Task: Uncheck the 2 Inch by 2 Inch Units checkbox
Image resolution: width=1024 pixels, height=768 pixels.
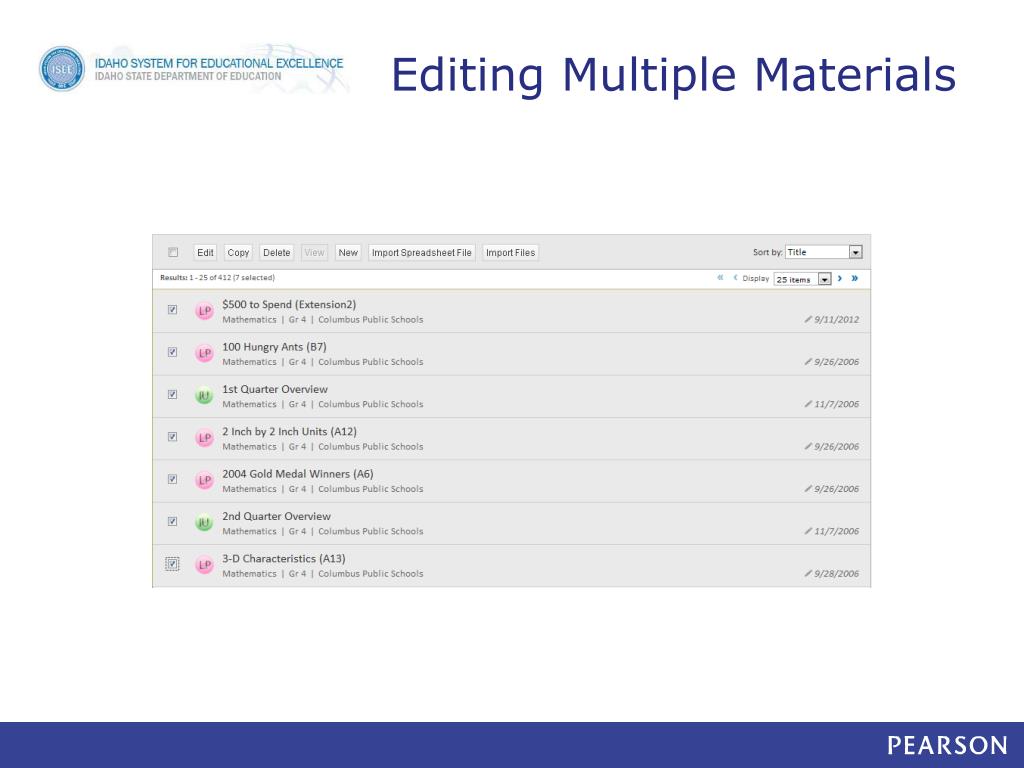Action: pyautogui.click(x=172, y=437)
